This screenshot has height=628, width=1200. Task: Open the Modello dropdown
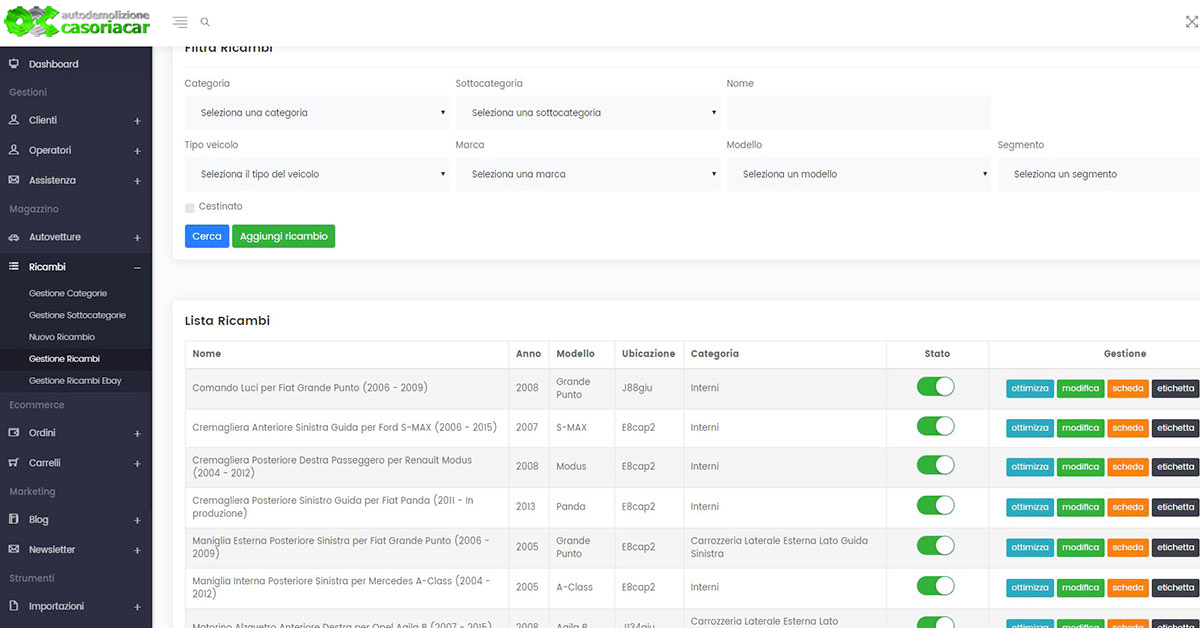pos(859,174)
